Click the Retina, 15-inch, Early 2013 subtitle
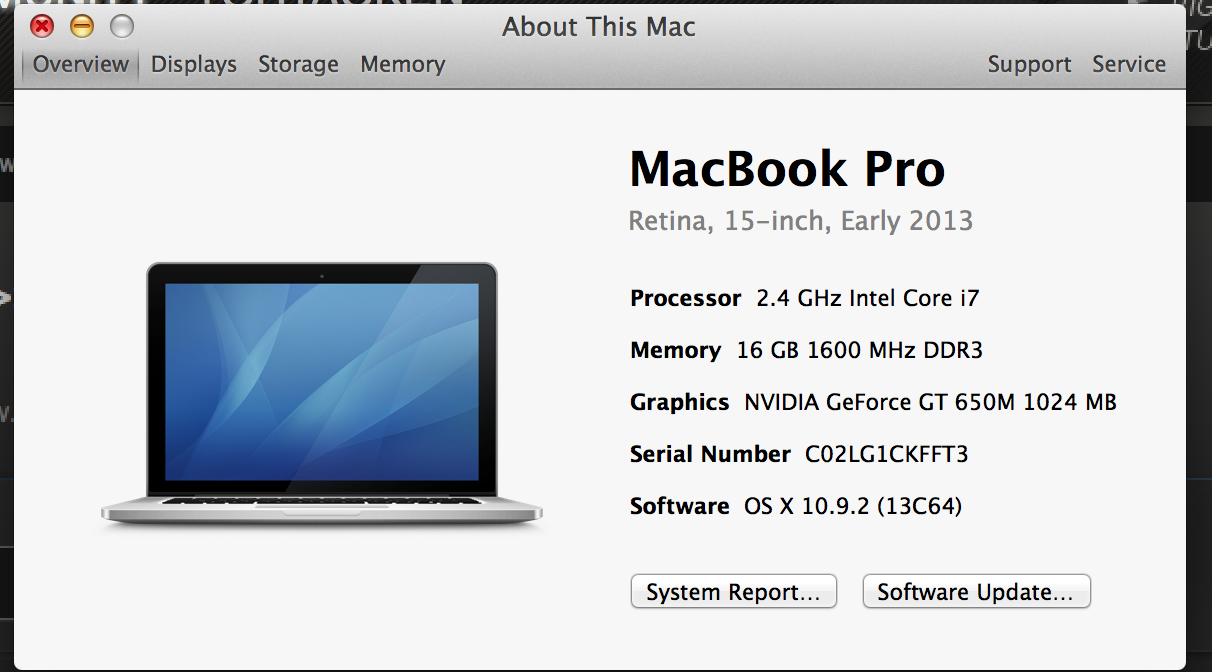 tap(800, 221)
